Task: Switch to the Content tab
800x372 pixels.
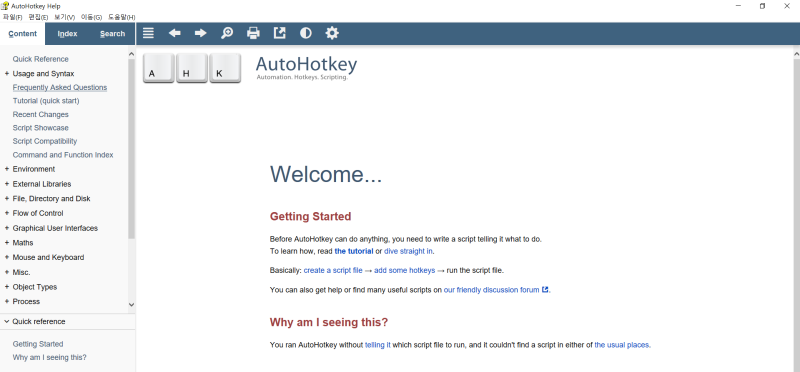Action: coord(22,34)
